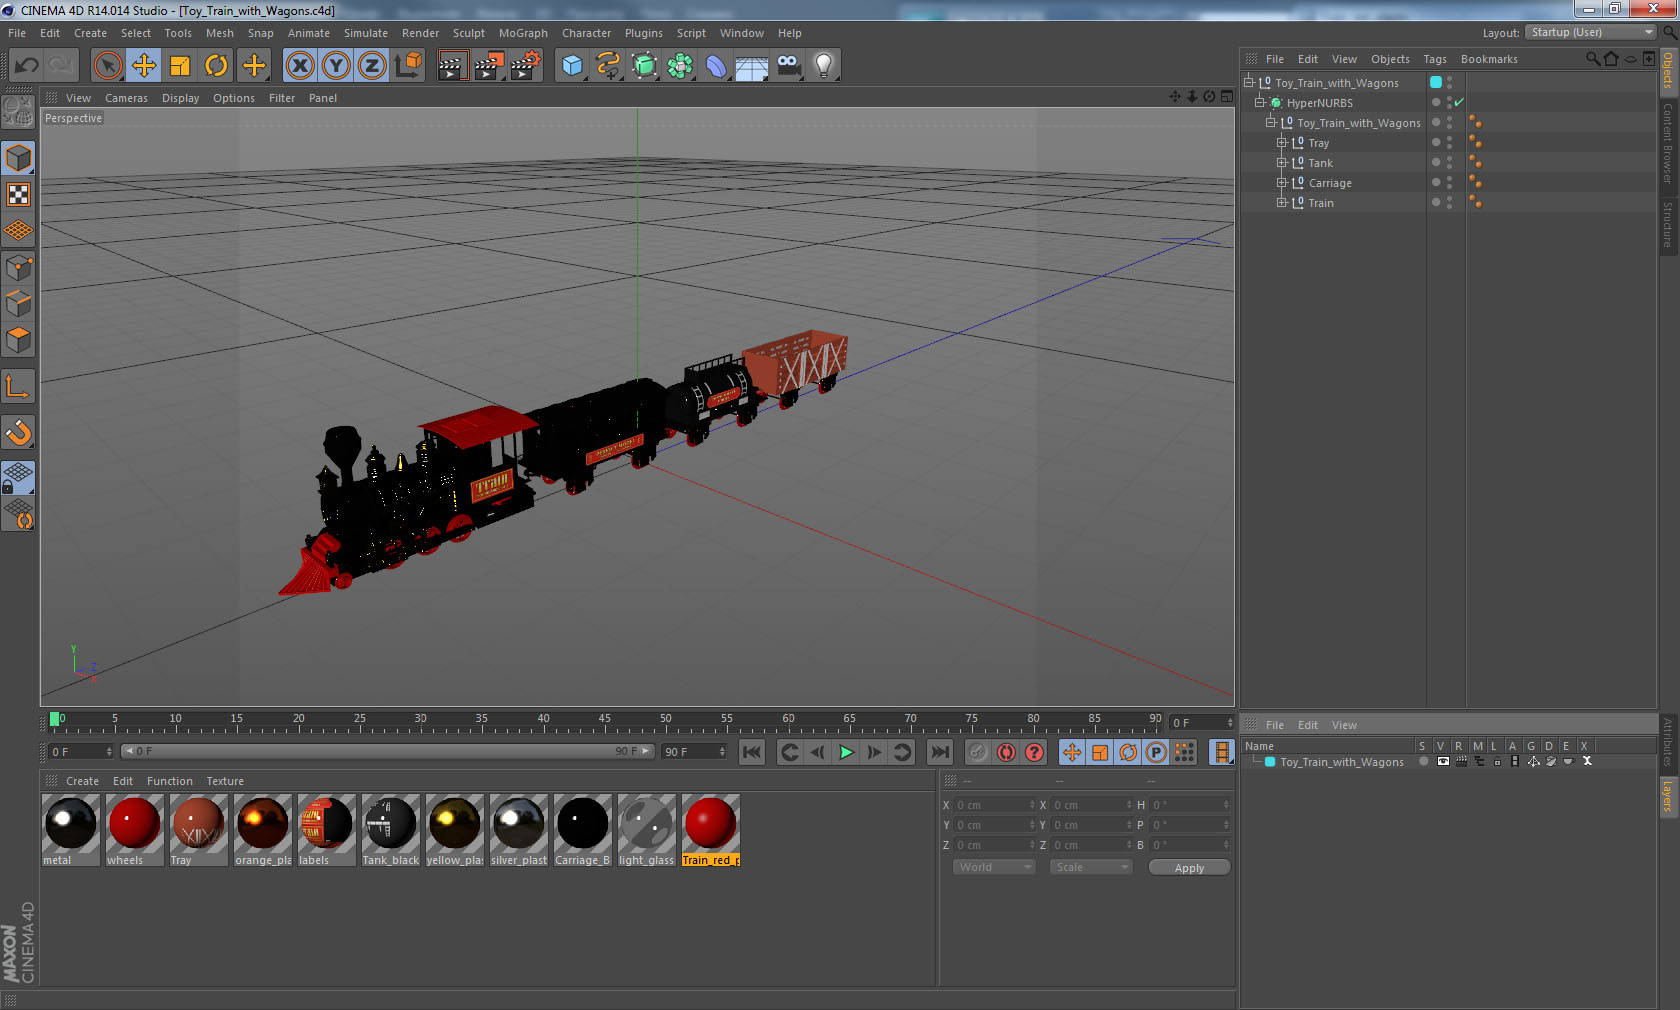Play the animation forward
The width and height of the screenshot is (1680, 1010).
tap(846, 752)
